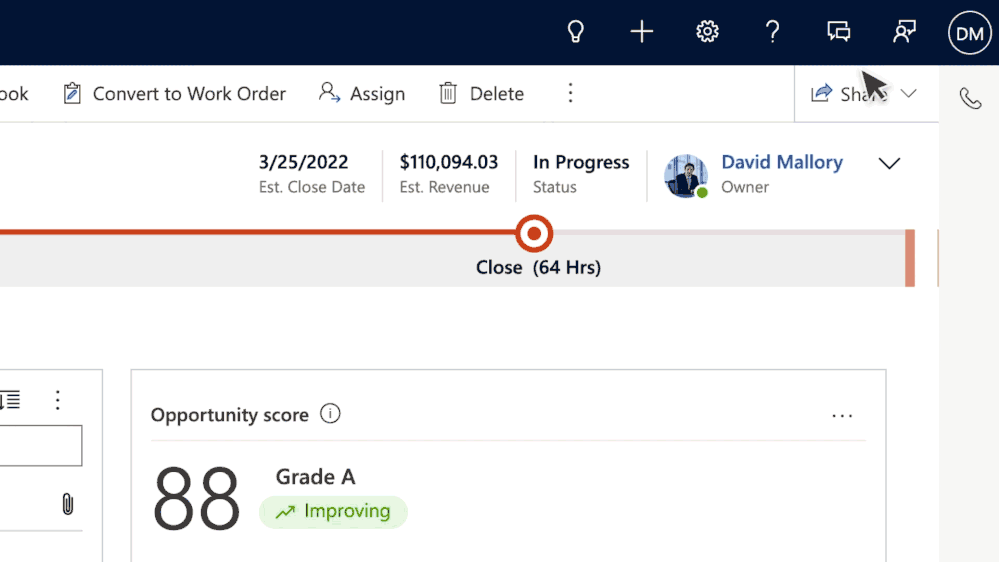Open Opportunity score card more options
999x562 pixels.
pos(842,415)
